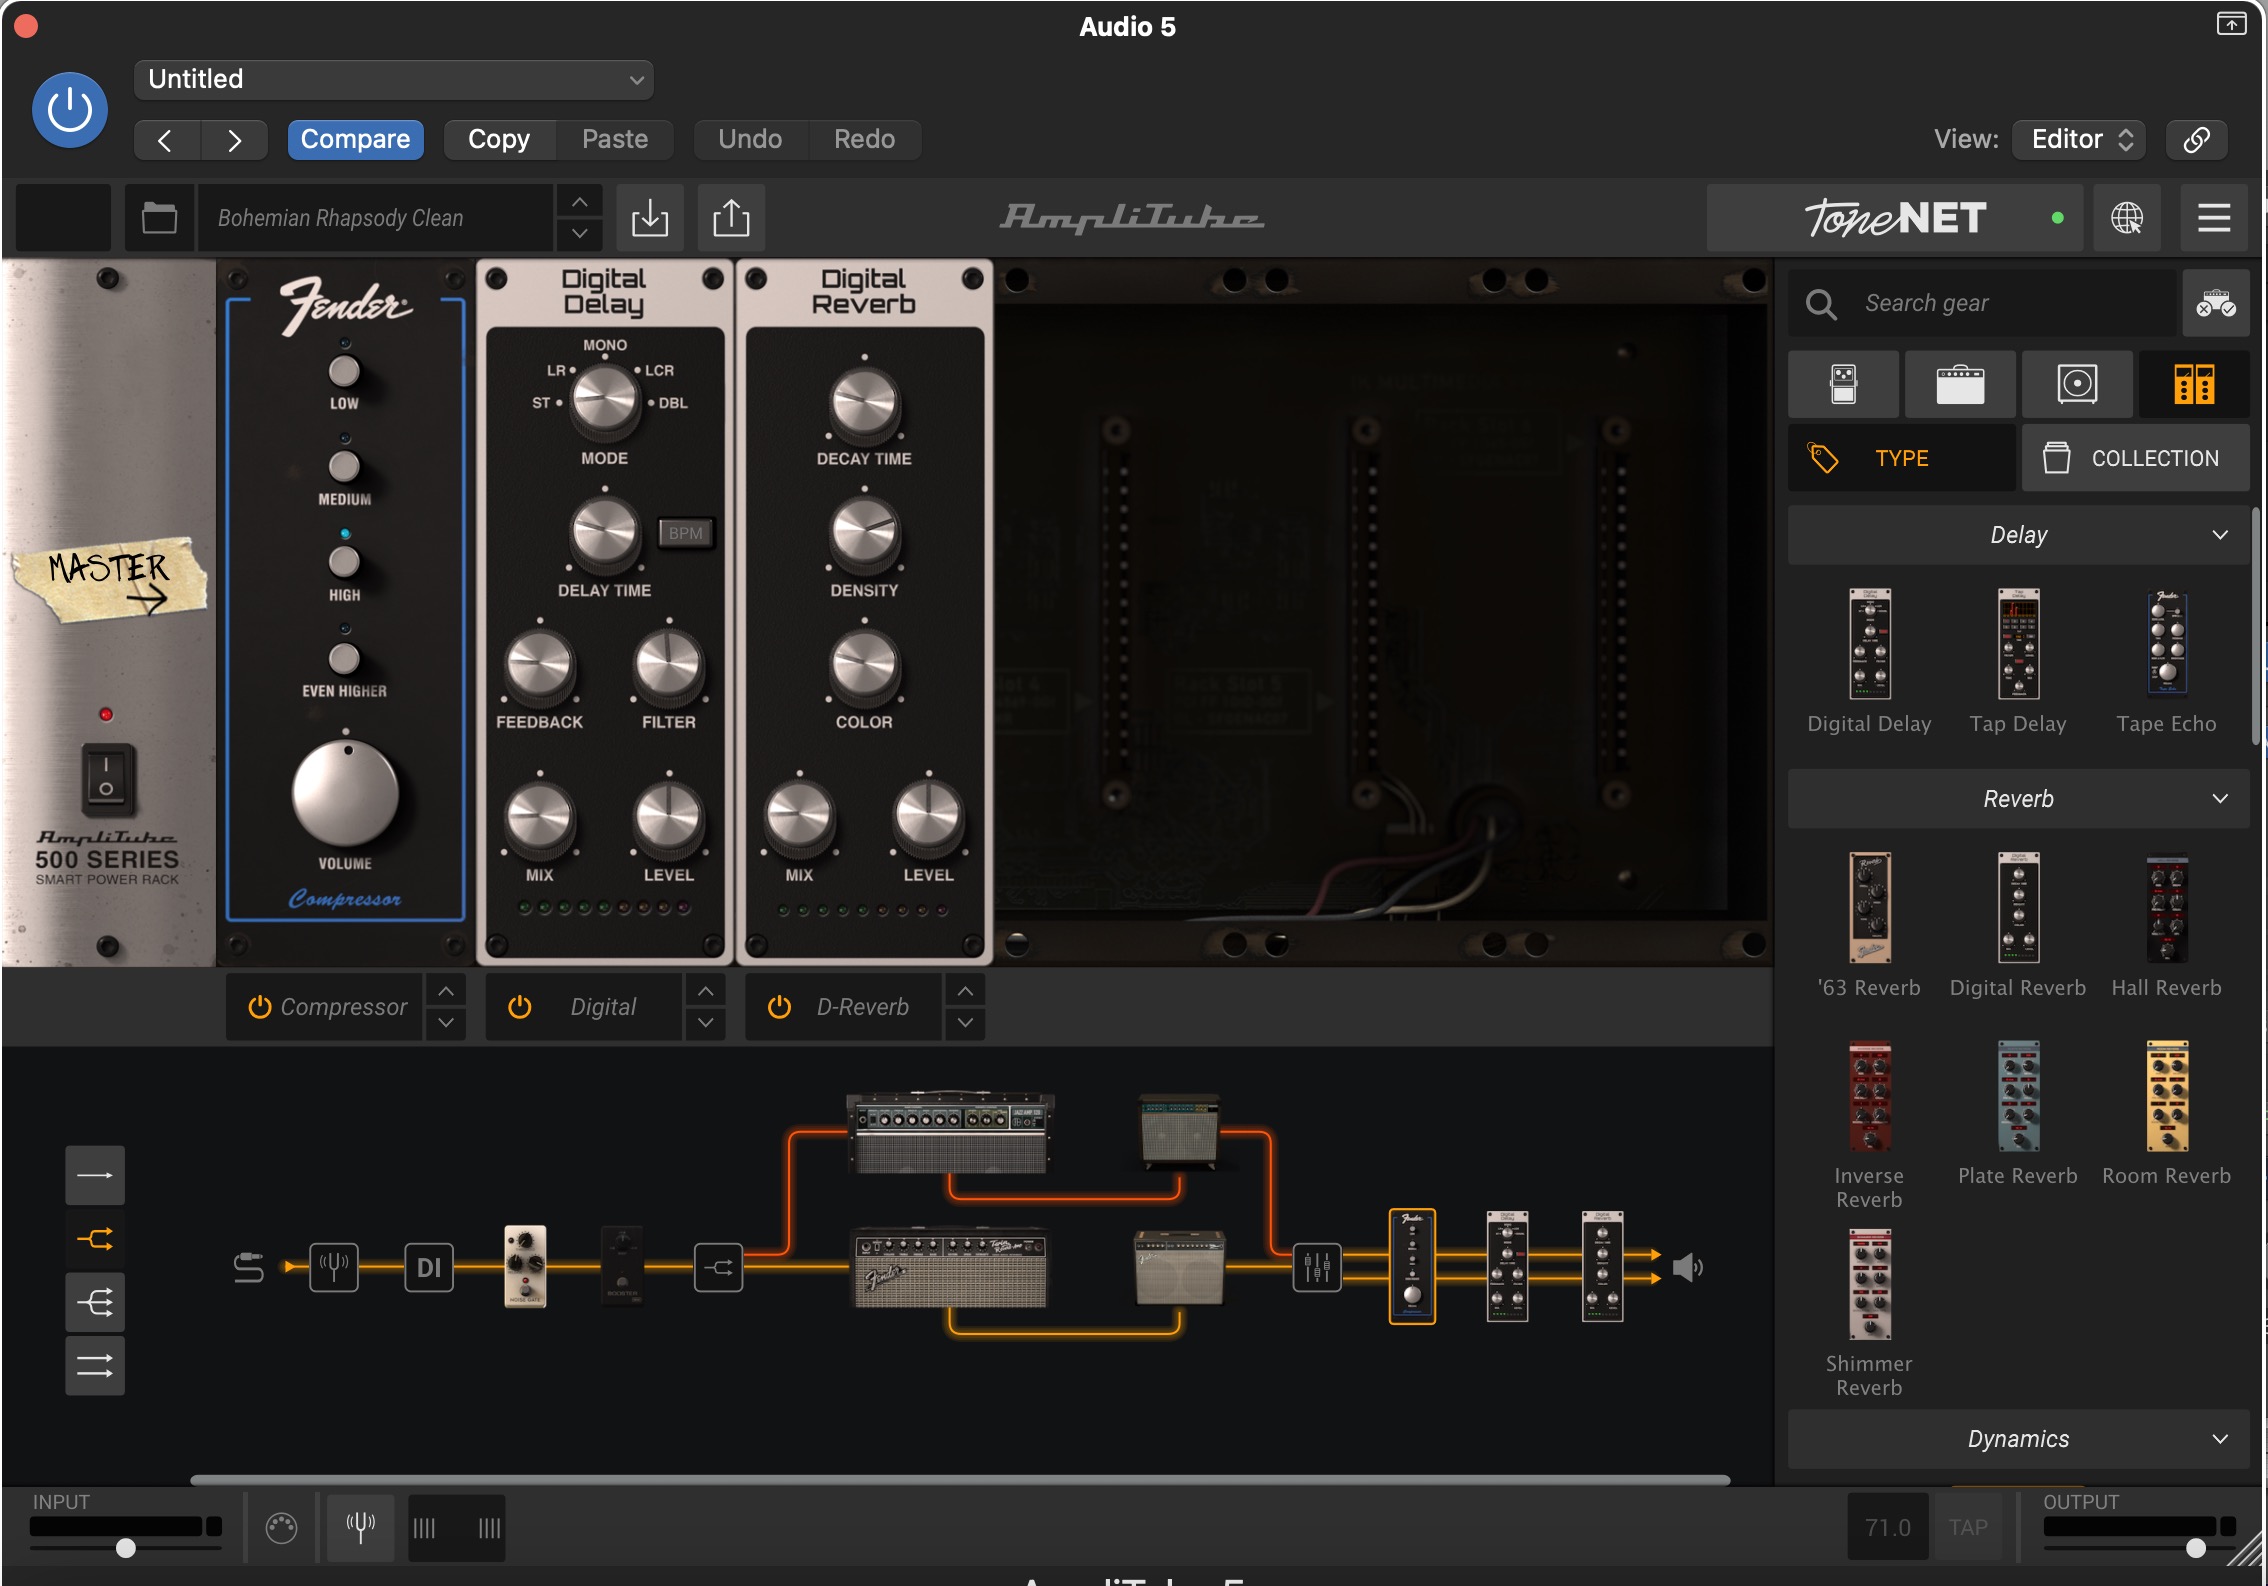The height and width of the screenshot is (1586, 2268).
Task: Click the Search gear field
Action: (1982, 303)
